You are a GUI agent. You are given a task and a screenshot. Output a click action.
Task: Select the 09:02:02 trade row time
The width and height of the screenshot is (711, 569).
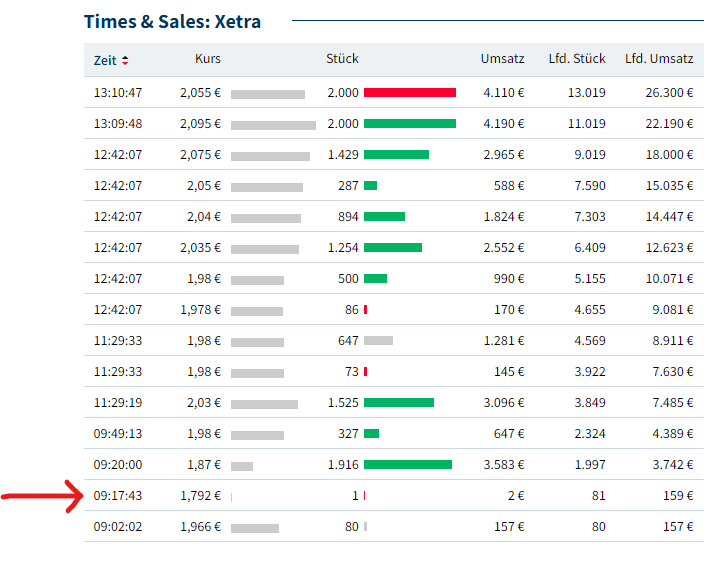(118, 527)
